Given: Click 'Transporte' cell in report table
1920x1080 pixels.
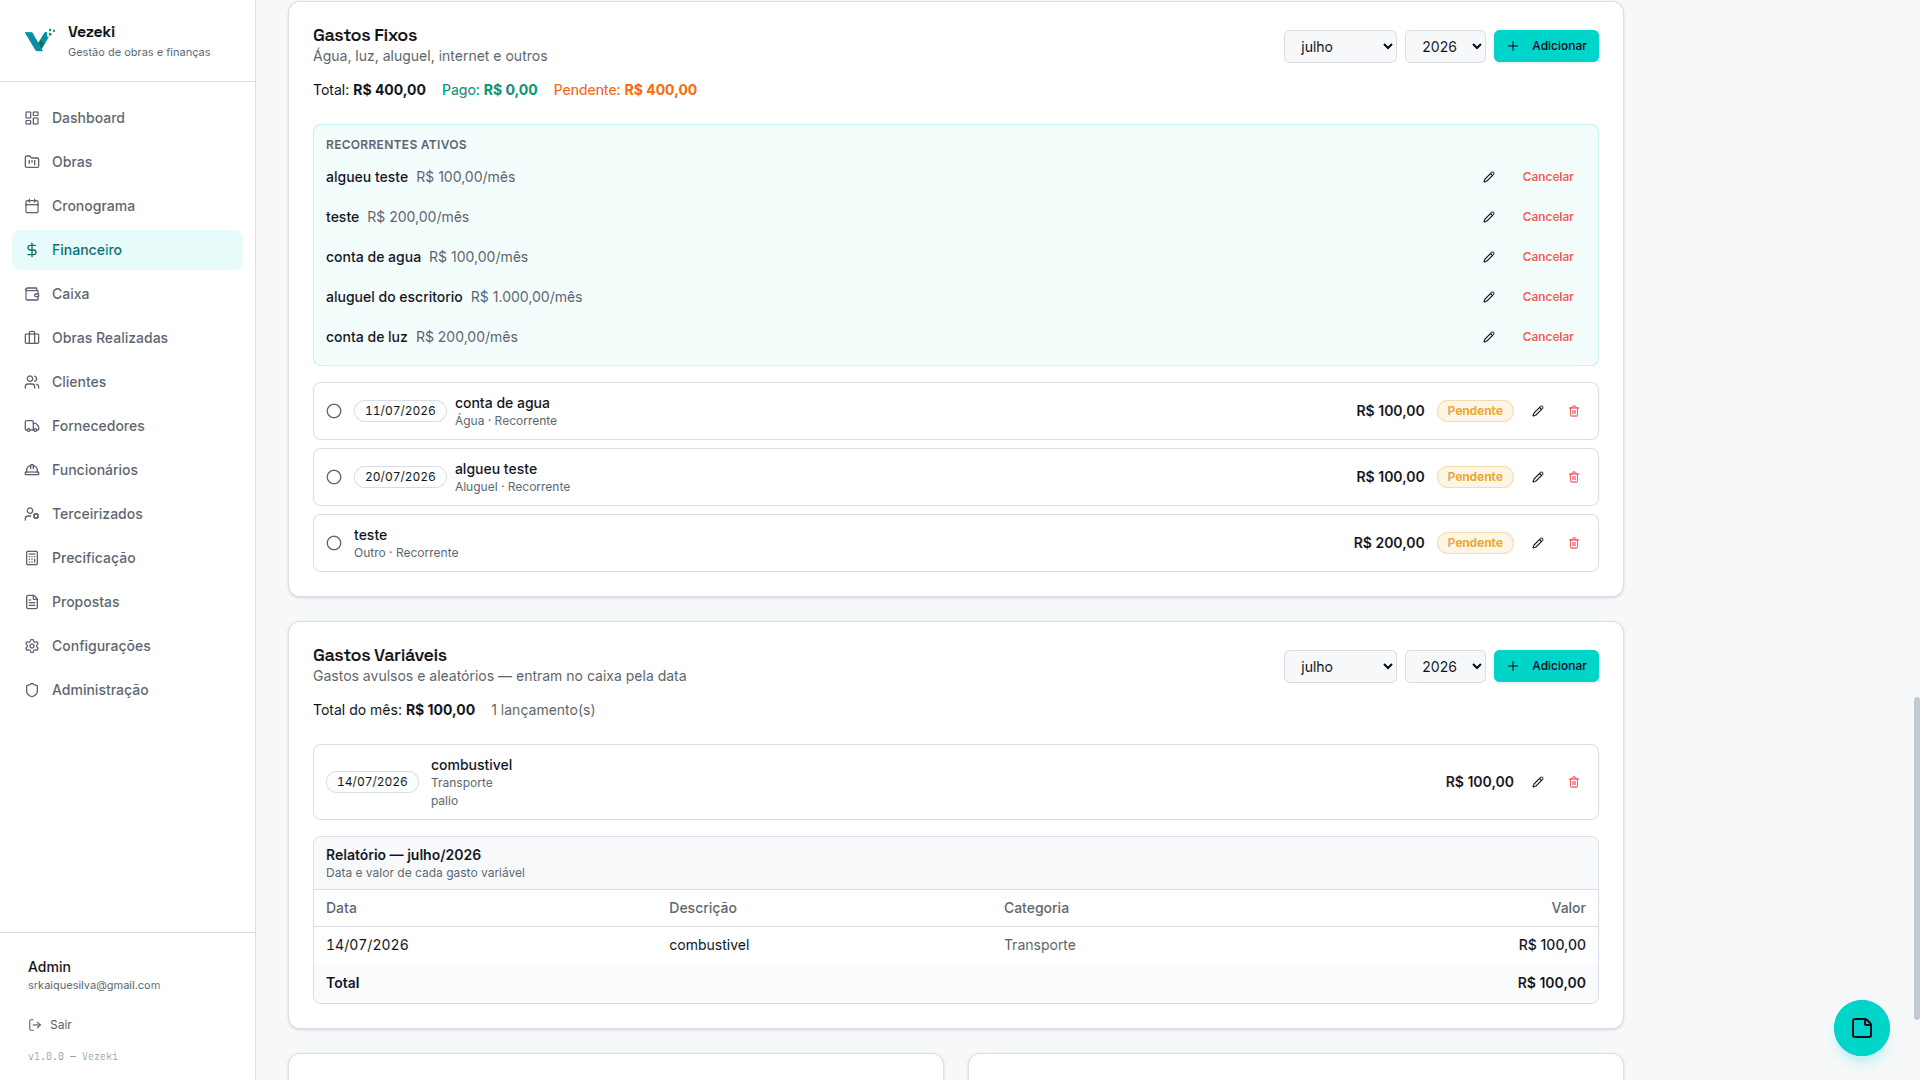Looking at the screenshot, I should [x=1040, y=945].
